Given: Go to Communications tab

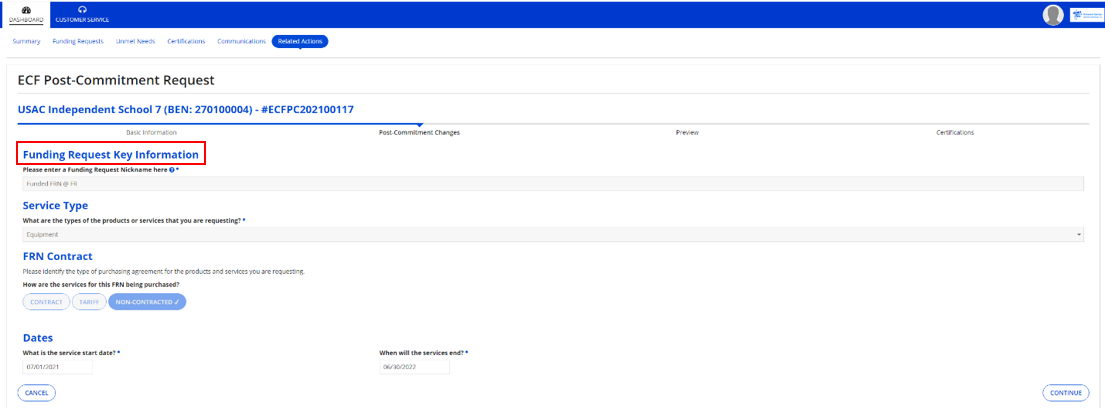Looking at the screenshot, I should 242,42.
